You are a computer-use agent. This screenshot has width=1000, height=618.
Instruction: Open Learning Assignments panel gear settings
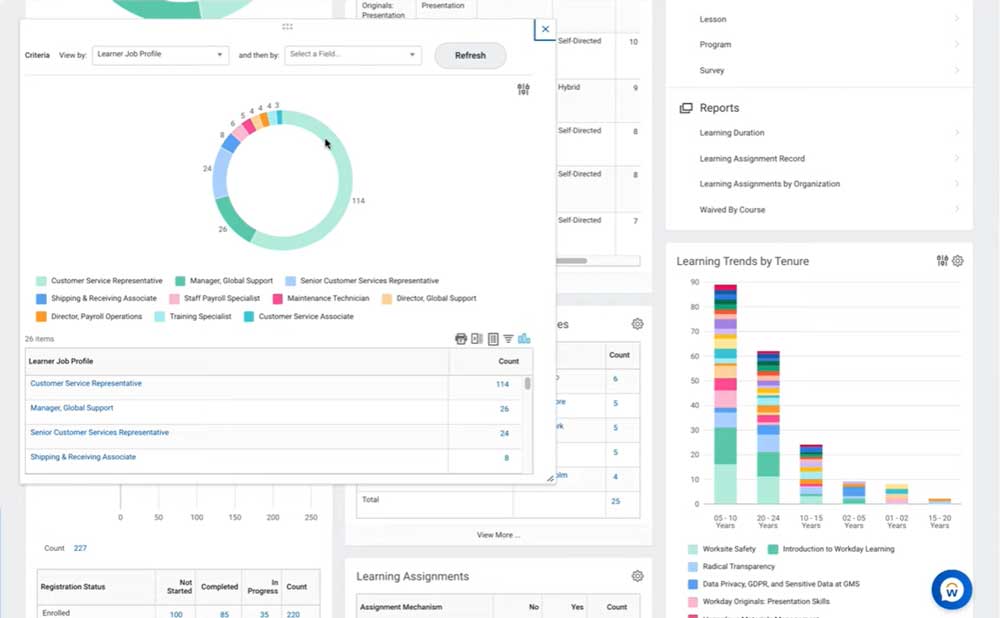coord(637,576)
